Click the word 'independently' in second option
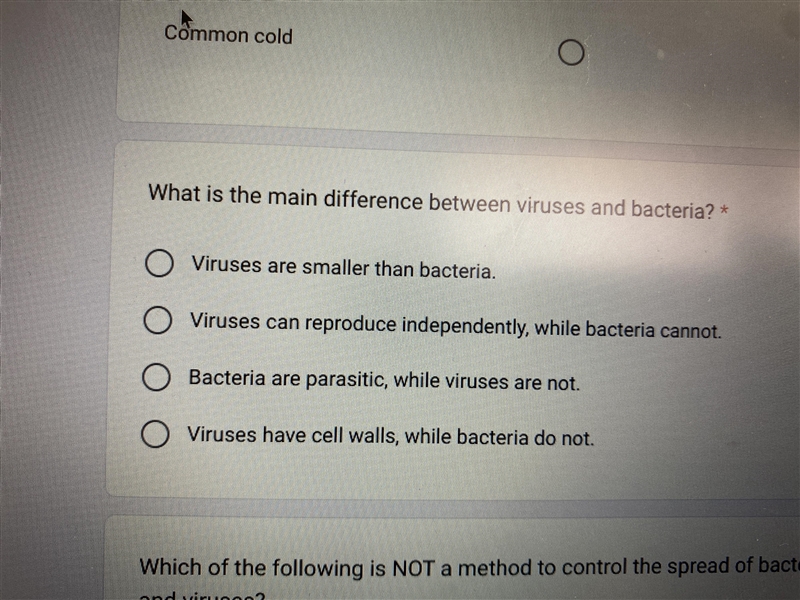The height and width of the screenshot is (600, 800). click(464, 326)
